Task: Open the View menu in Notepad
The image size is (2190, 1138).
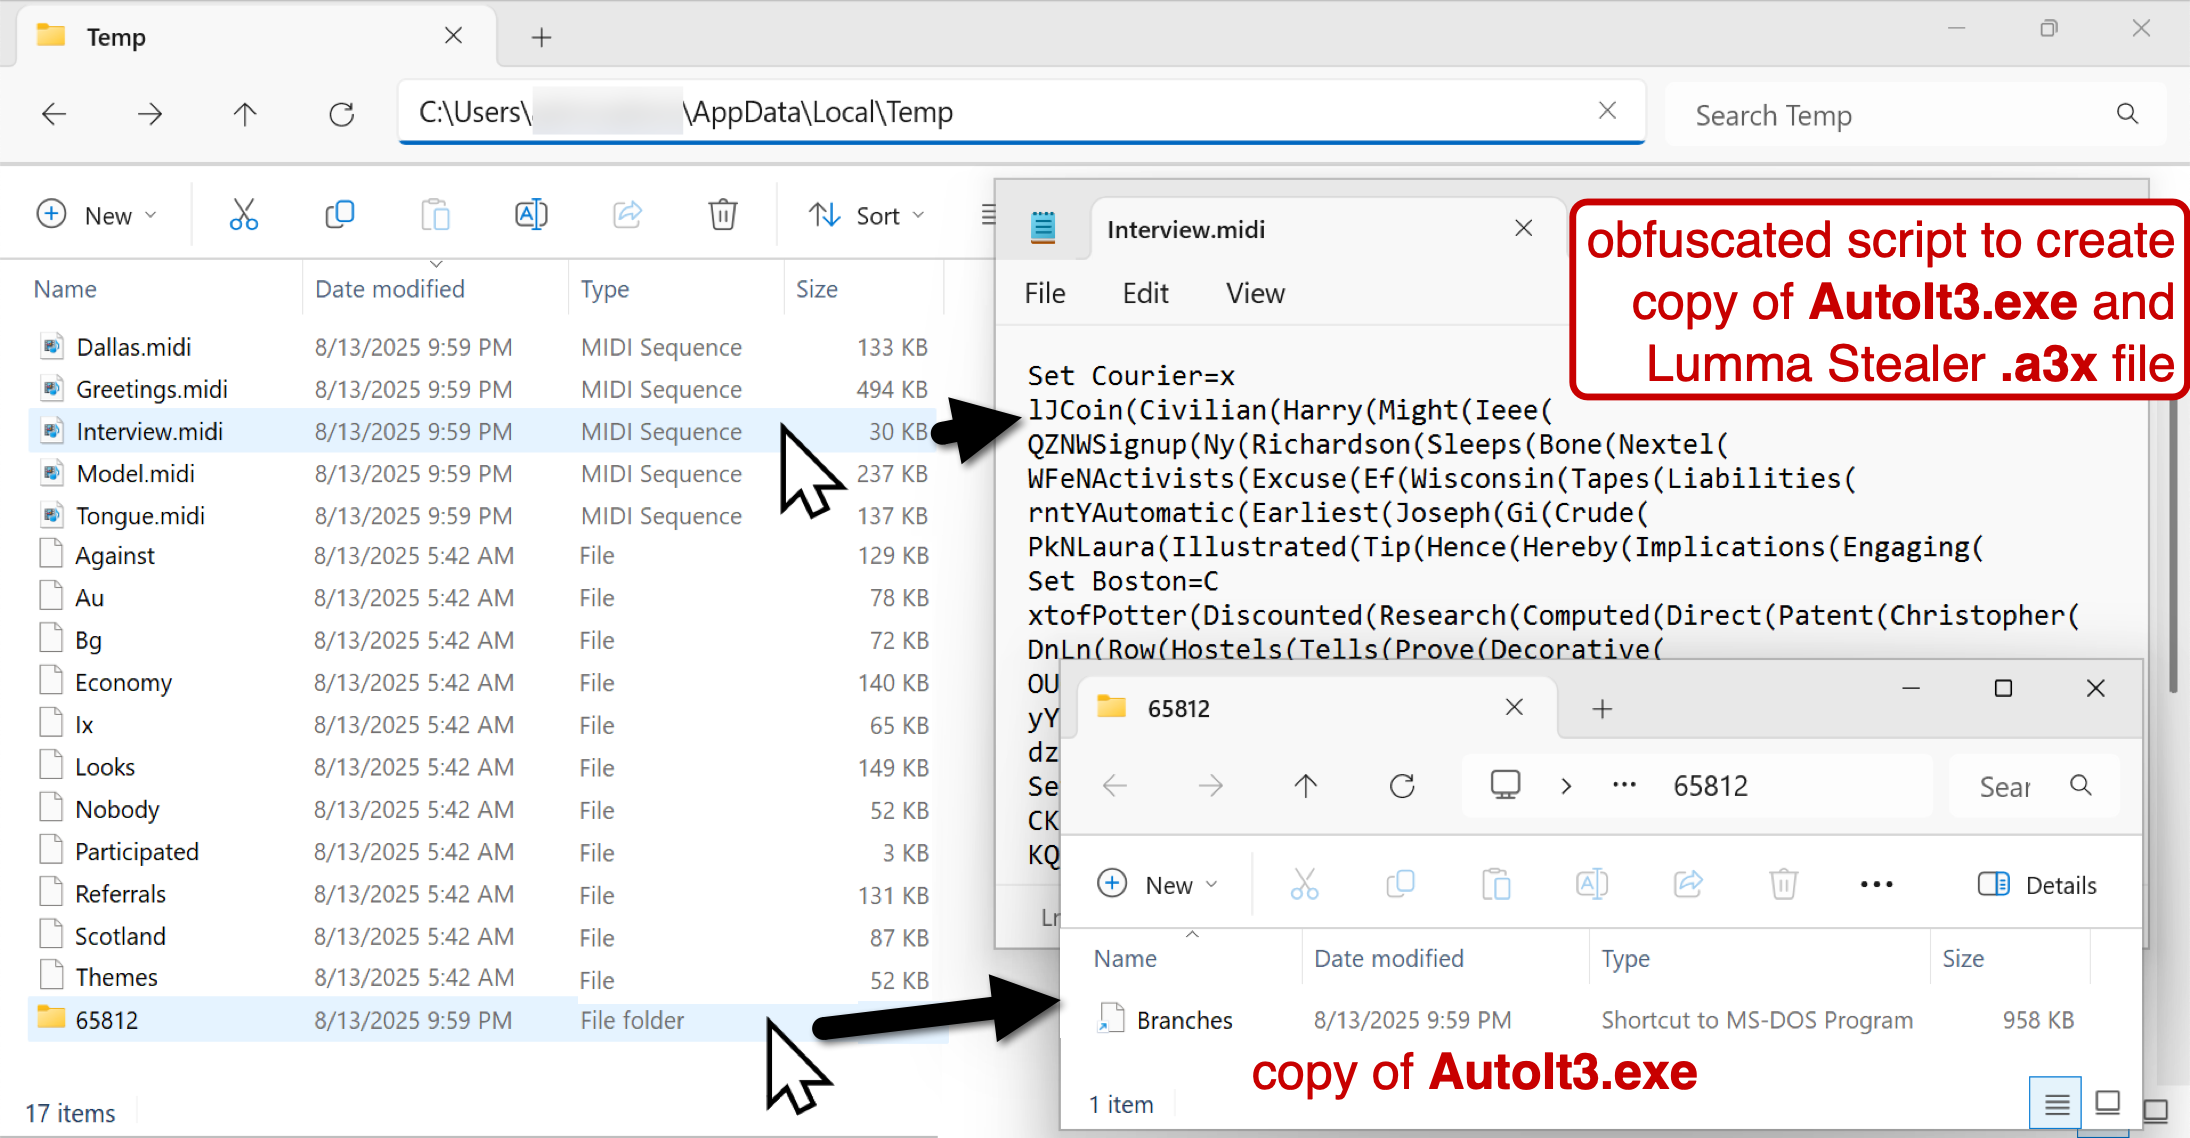Action: click(x=1255, y=293)
